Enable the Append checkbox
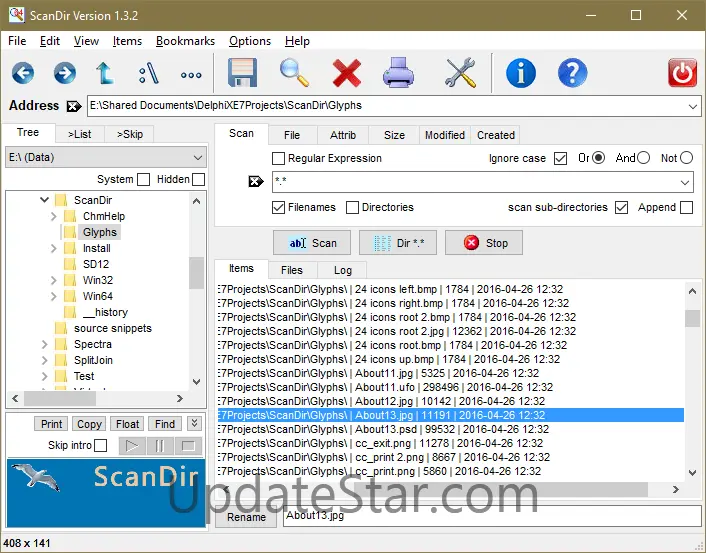Screen dimensions: 706x553 click(x=686, y=208)
